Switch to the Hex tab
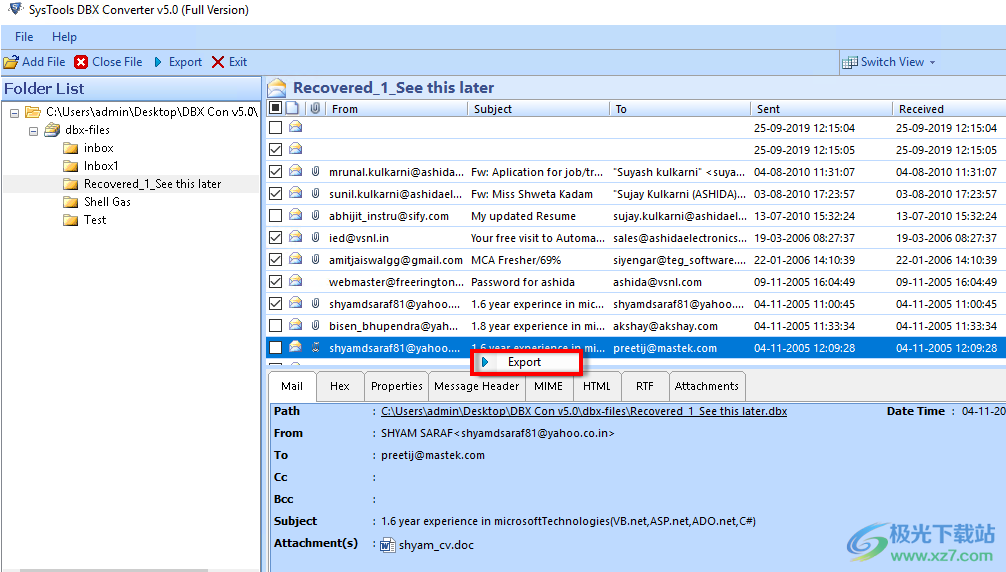The height and width of the screenshot is (572, 1006). pos(340,387)
